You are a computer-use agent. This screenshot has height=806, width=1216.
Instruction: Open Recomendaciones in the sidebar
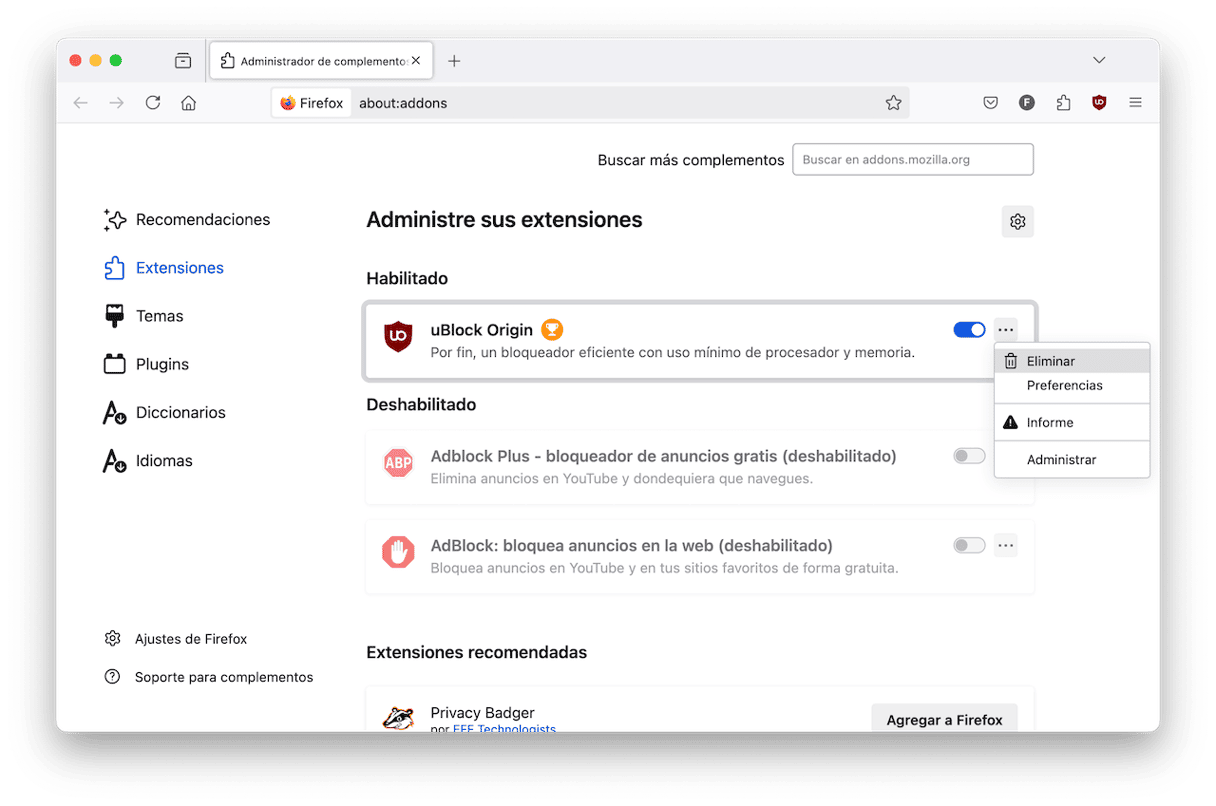click(187, 220)
